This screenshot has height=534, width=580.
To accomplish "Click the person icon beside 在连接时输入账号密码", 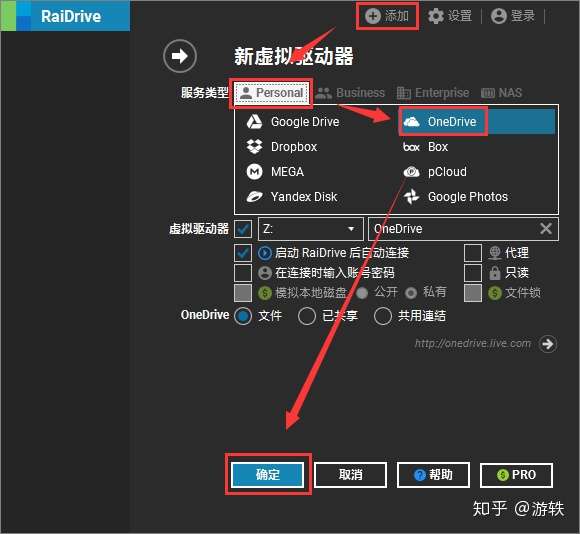I will click(265, 273).
